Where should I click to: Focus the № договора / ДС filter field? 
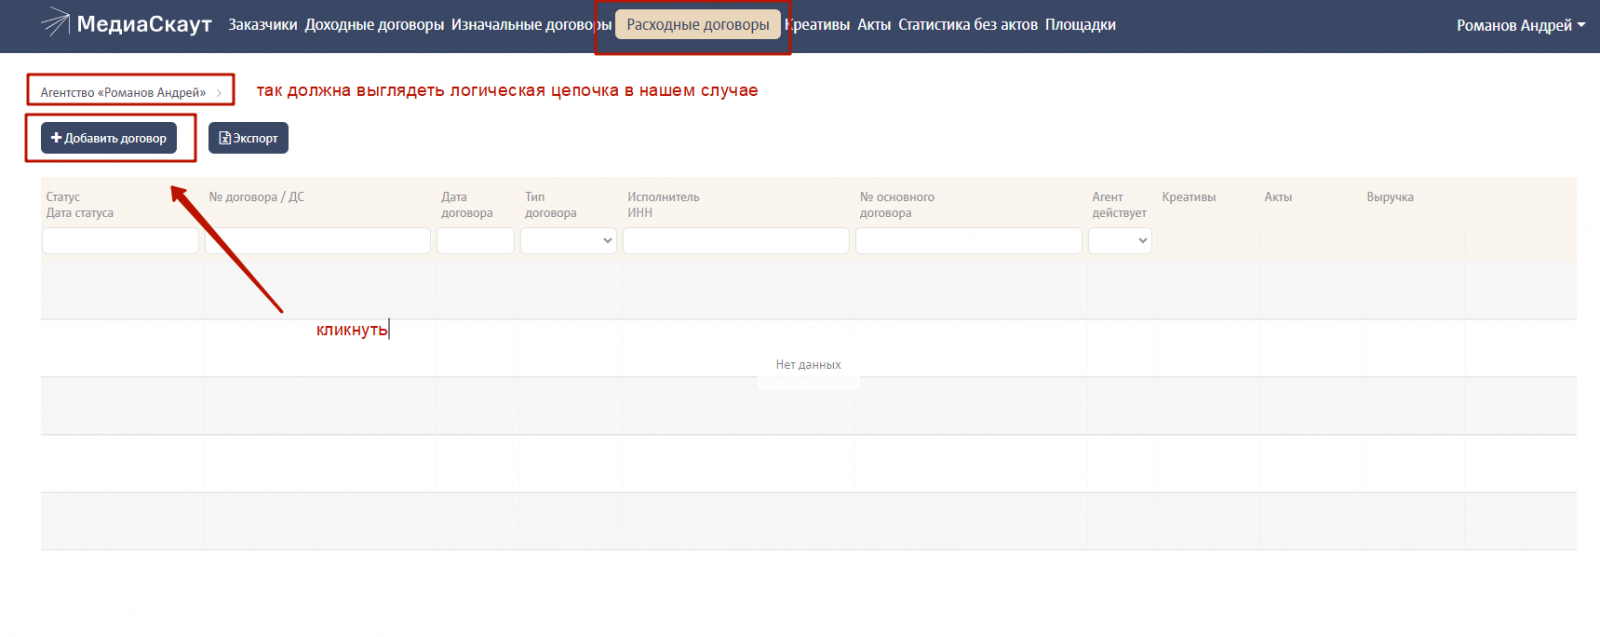(x=317, y=241)
